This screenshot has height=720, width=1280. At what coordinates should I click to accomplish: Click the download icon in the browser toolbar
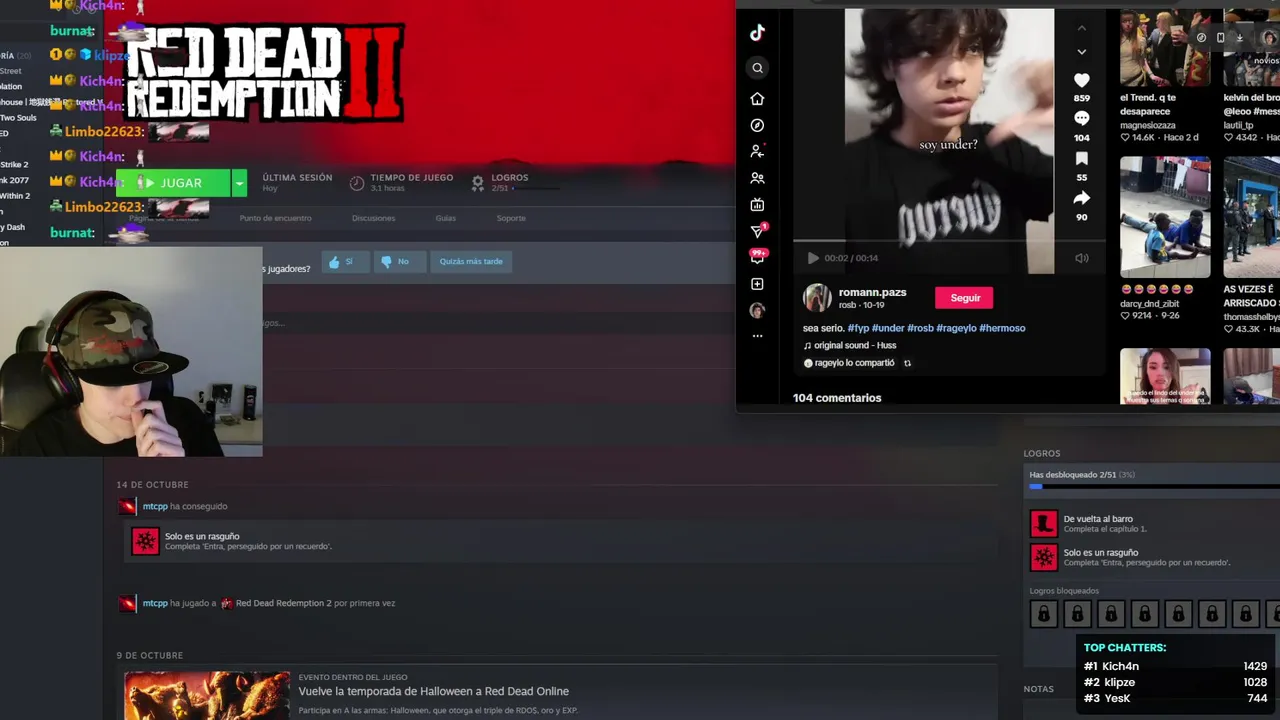pyautogui.click(x=1239, y=38)
